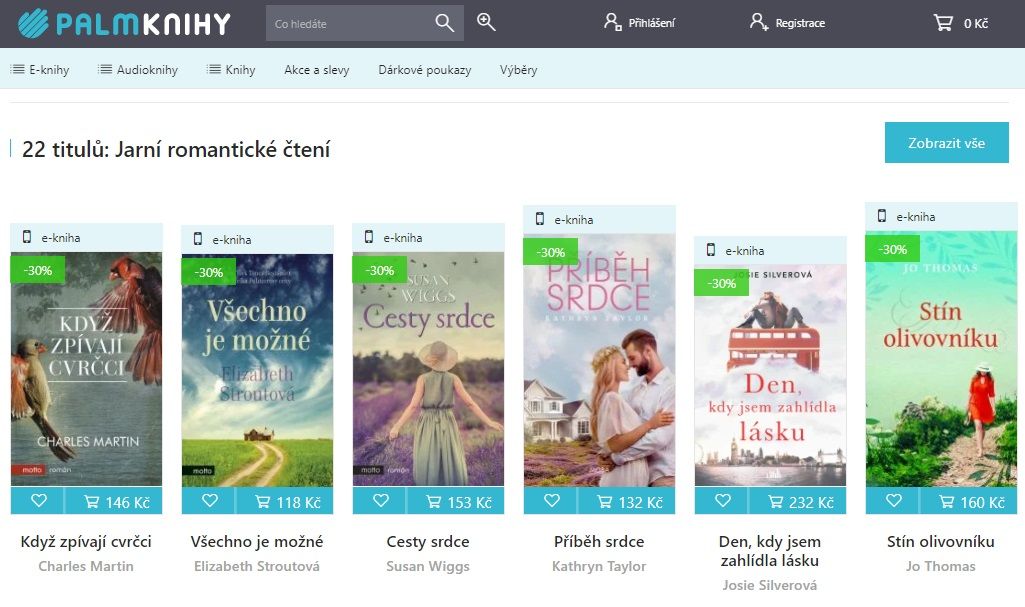
Task: Open Akce a slevy
Action: 317,69
